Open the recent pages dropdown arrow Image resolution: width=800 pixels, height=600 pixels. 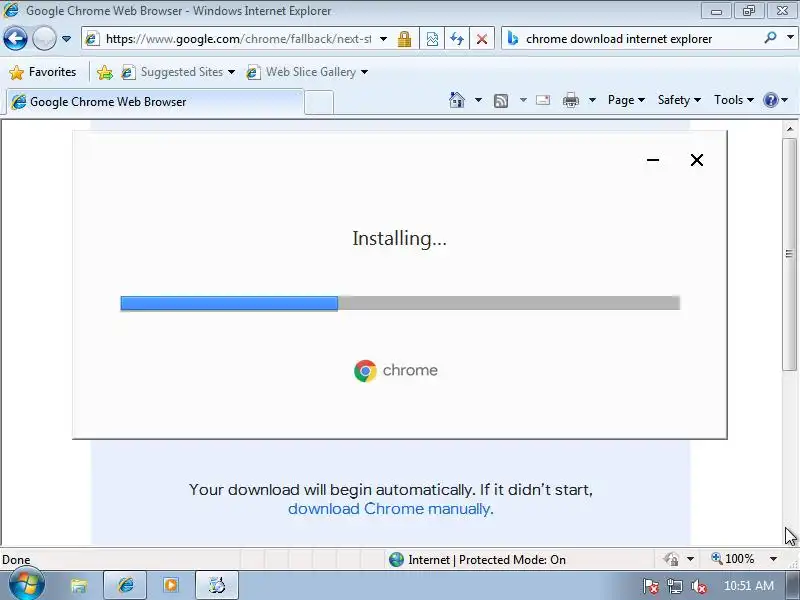coord(66,39)
